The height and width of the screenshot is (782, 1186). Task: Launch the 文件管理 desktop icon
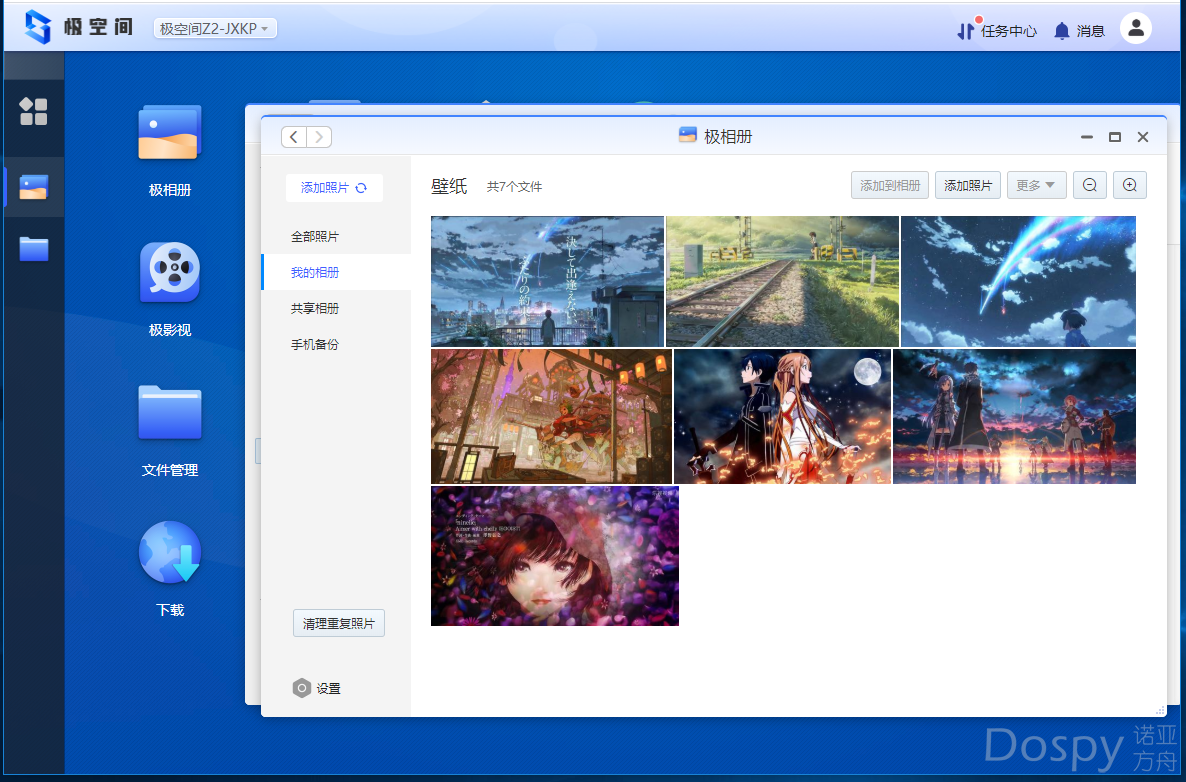[x=170, y=412]
